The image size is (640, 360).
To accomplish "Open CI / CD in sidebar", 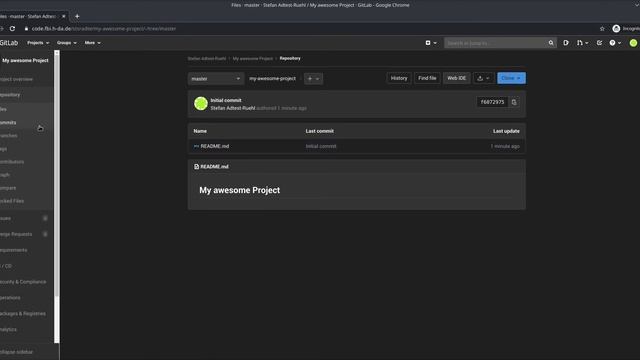I will (6, 266).
